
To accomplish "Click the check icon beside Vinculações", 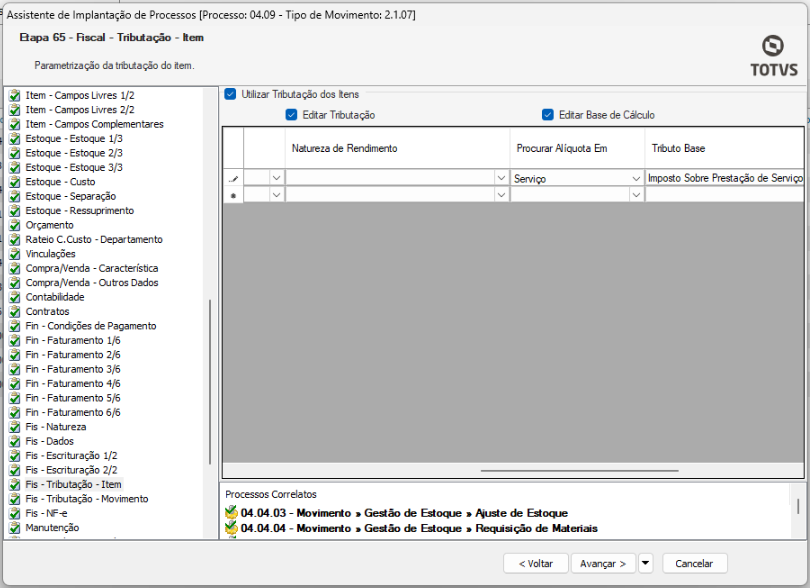I will point(14,254).
